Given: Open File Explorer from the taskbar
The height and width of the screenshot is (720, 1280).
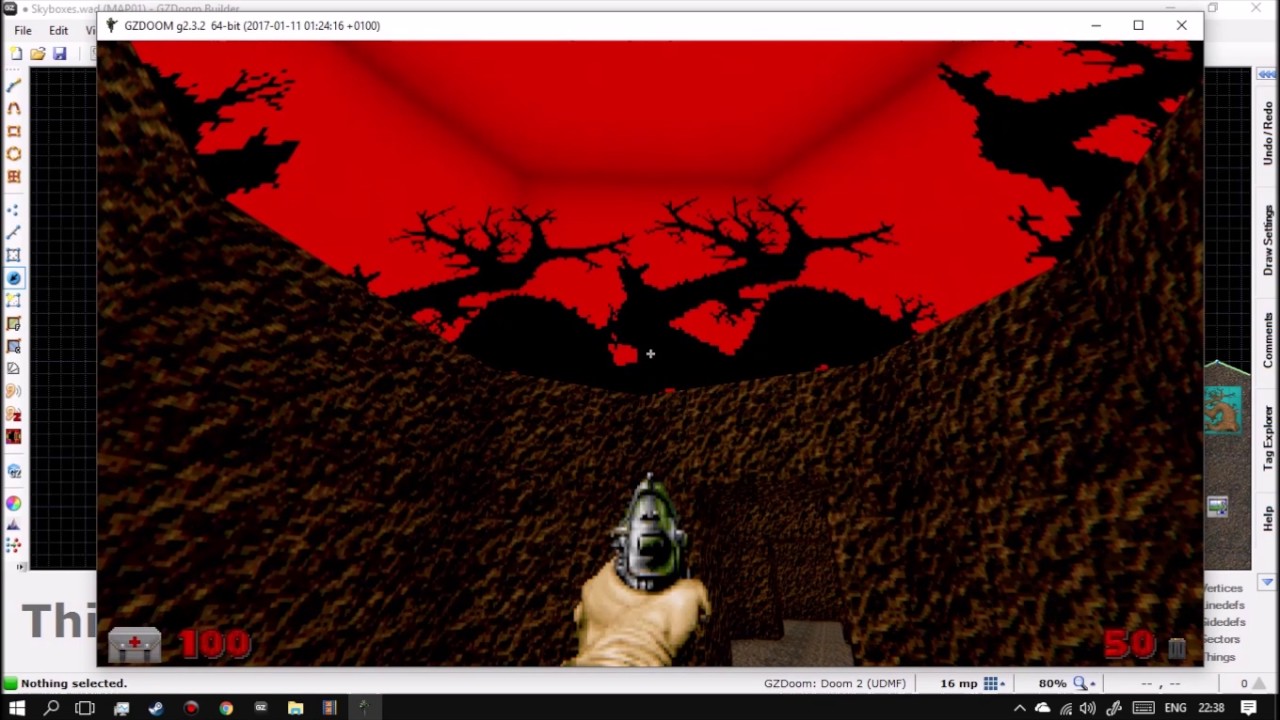Looking at the screenshot, I should 295,708.
